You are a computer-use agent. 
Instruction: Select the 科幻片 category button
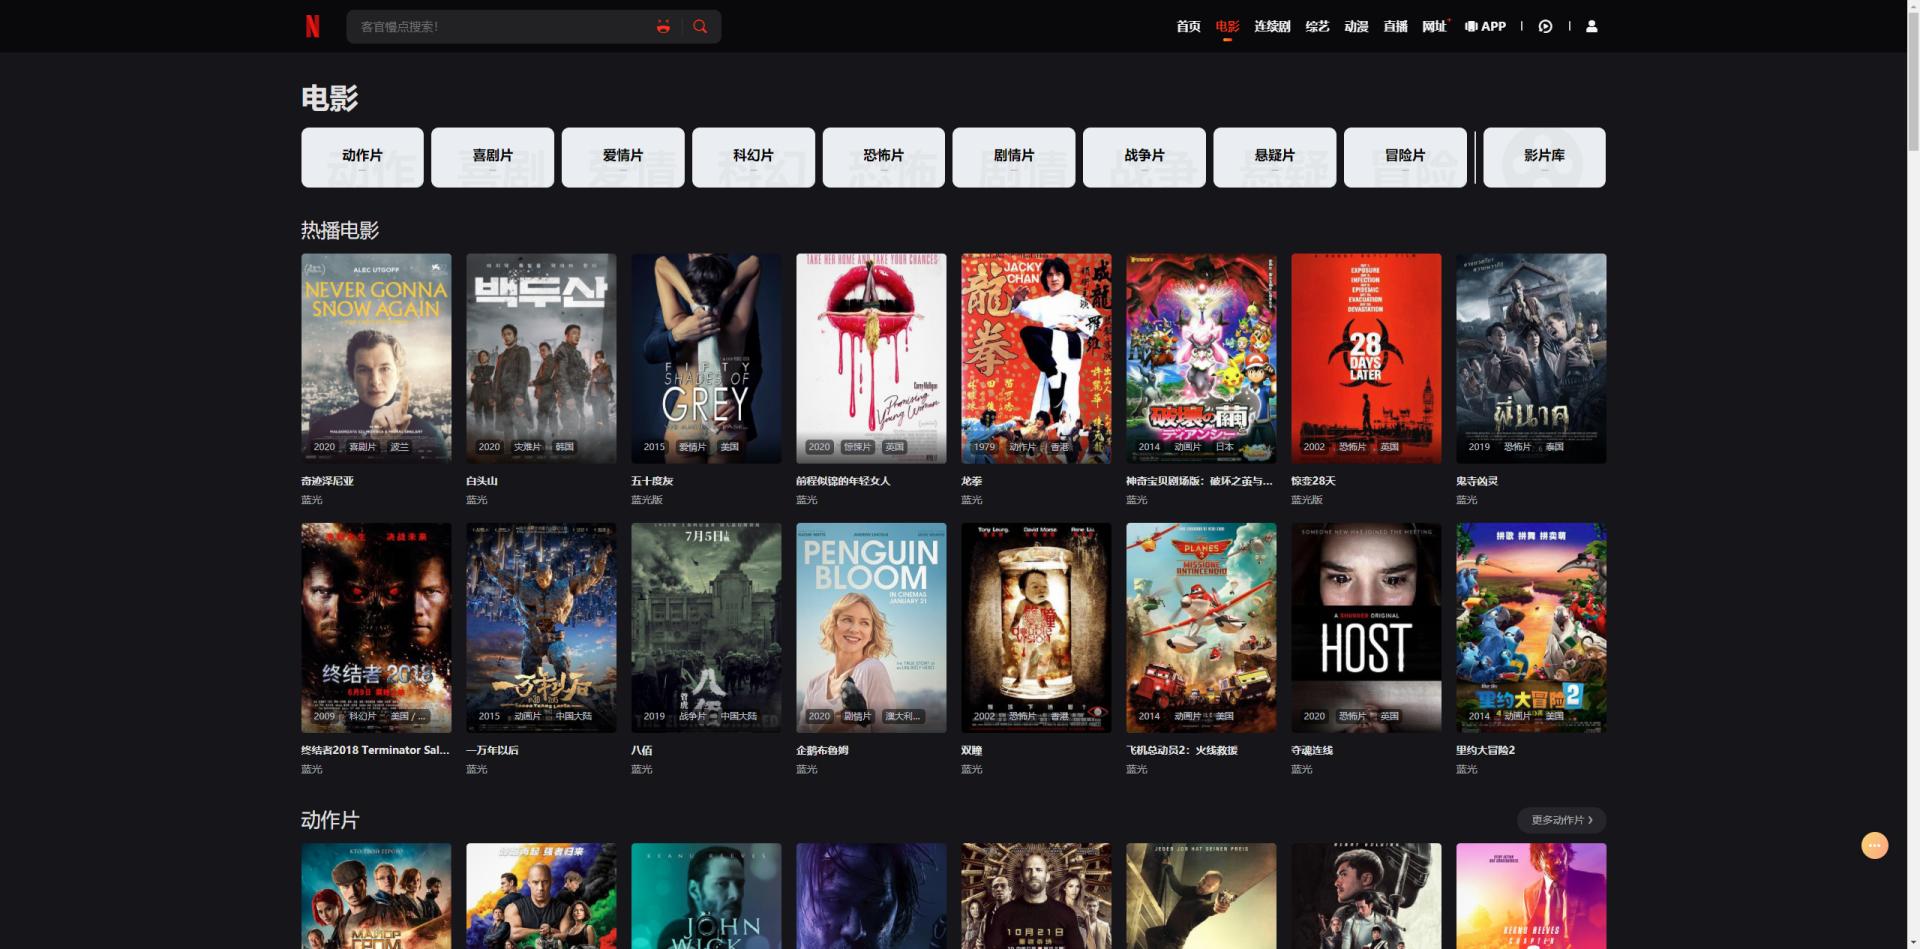click(753, 157)
